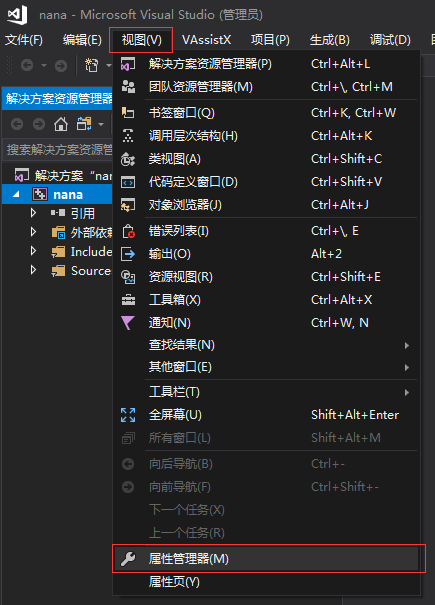Click 下一个任务(X) menu entry
The width and height of the screenshot is (435, 605).
click(266, 510)
